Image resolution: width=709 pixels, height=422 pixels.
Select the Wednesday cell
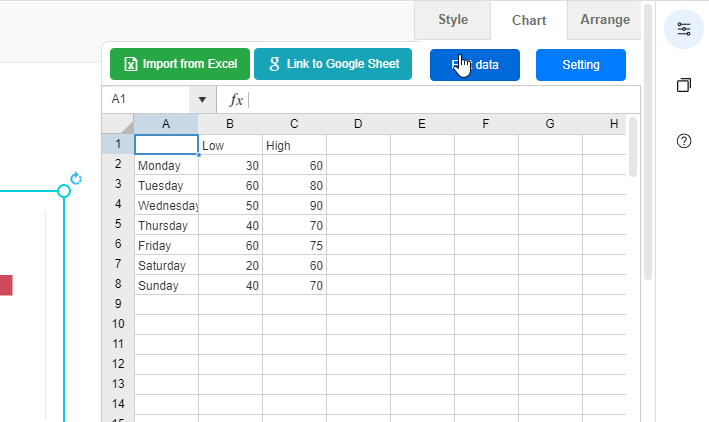166,205
